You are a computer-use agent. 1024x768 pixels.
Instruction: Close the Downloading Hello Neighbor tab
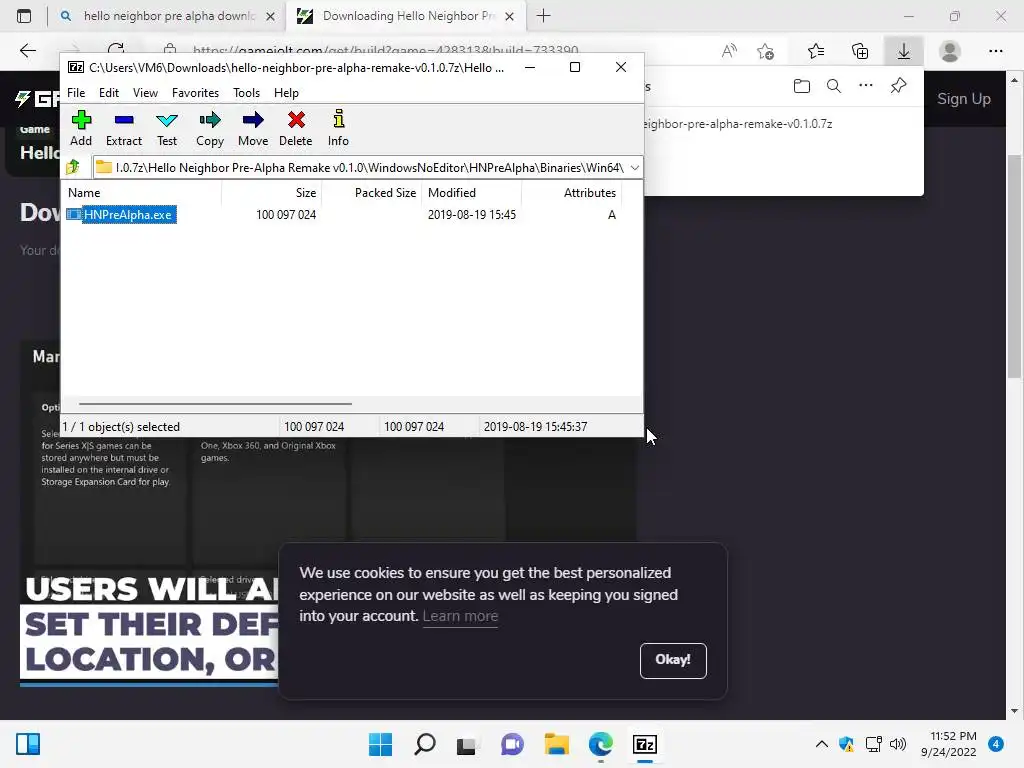[x=510, y=16]
